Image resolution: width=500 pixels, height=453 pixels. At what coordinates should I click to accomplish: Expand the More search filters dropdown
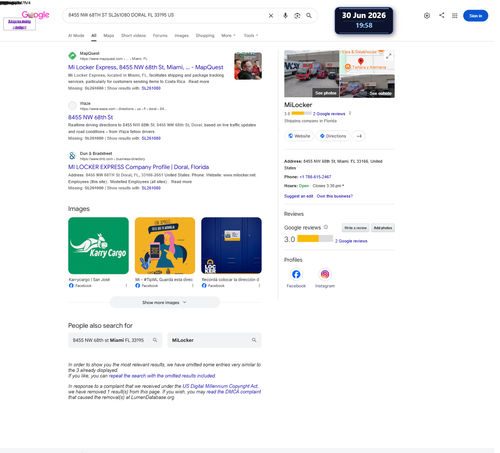[228, 35]
